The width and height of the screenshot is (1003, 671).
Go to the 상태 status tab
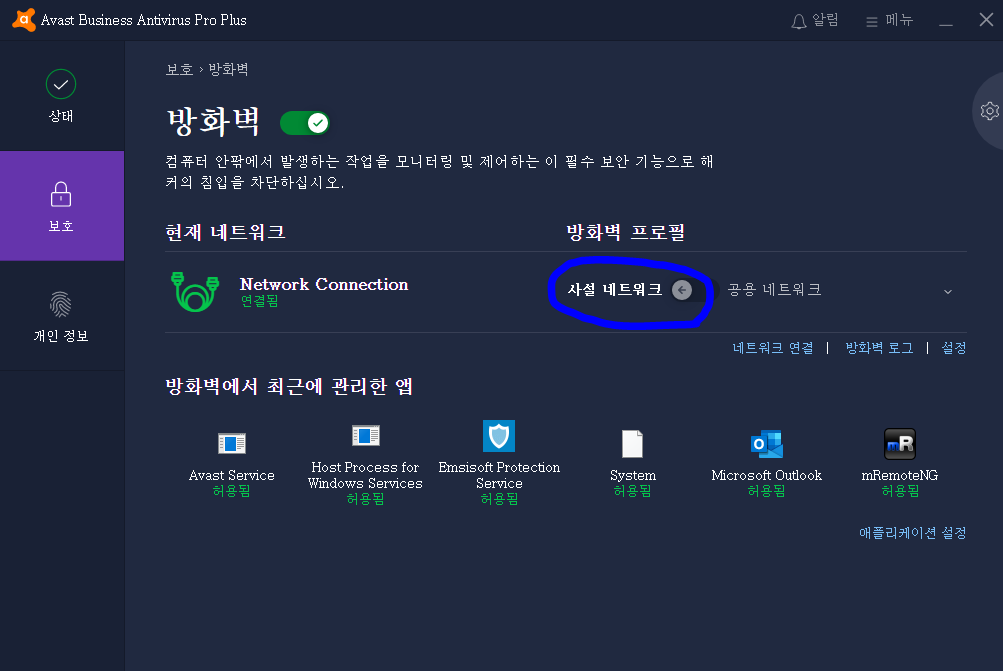pyautogui.click(x=61, y=96)
